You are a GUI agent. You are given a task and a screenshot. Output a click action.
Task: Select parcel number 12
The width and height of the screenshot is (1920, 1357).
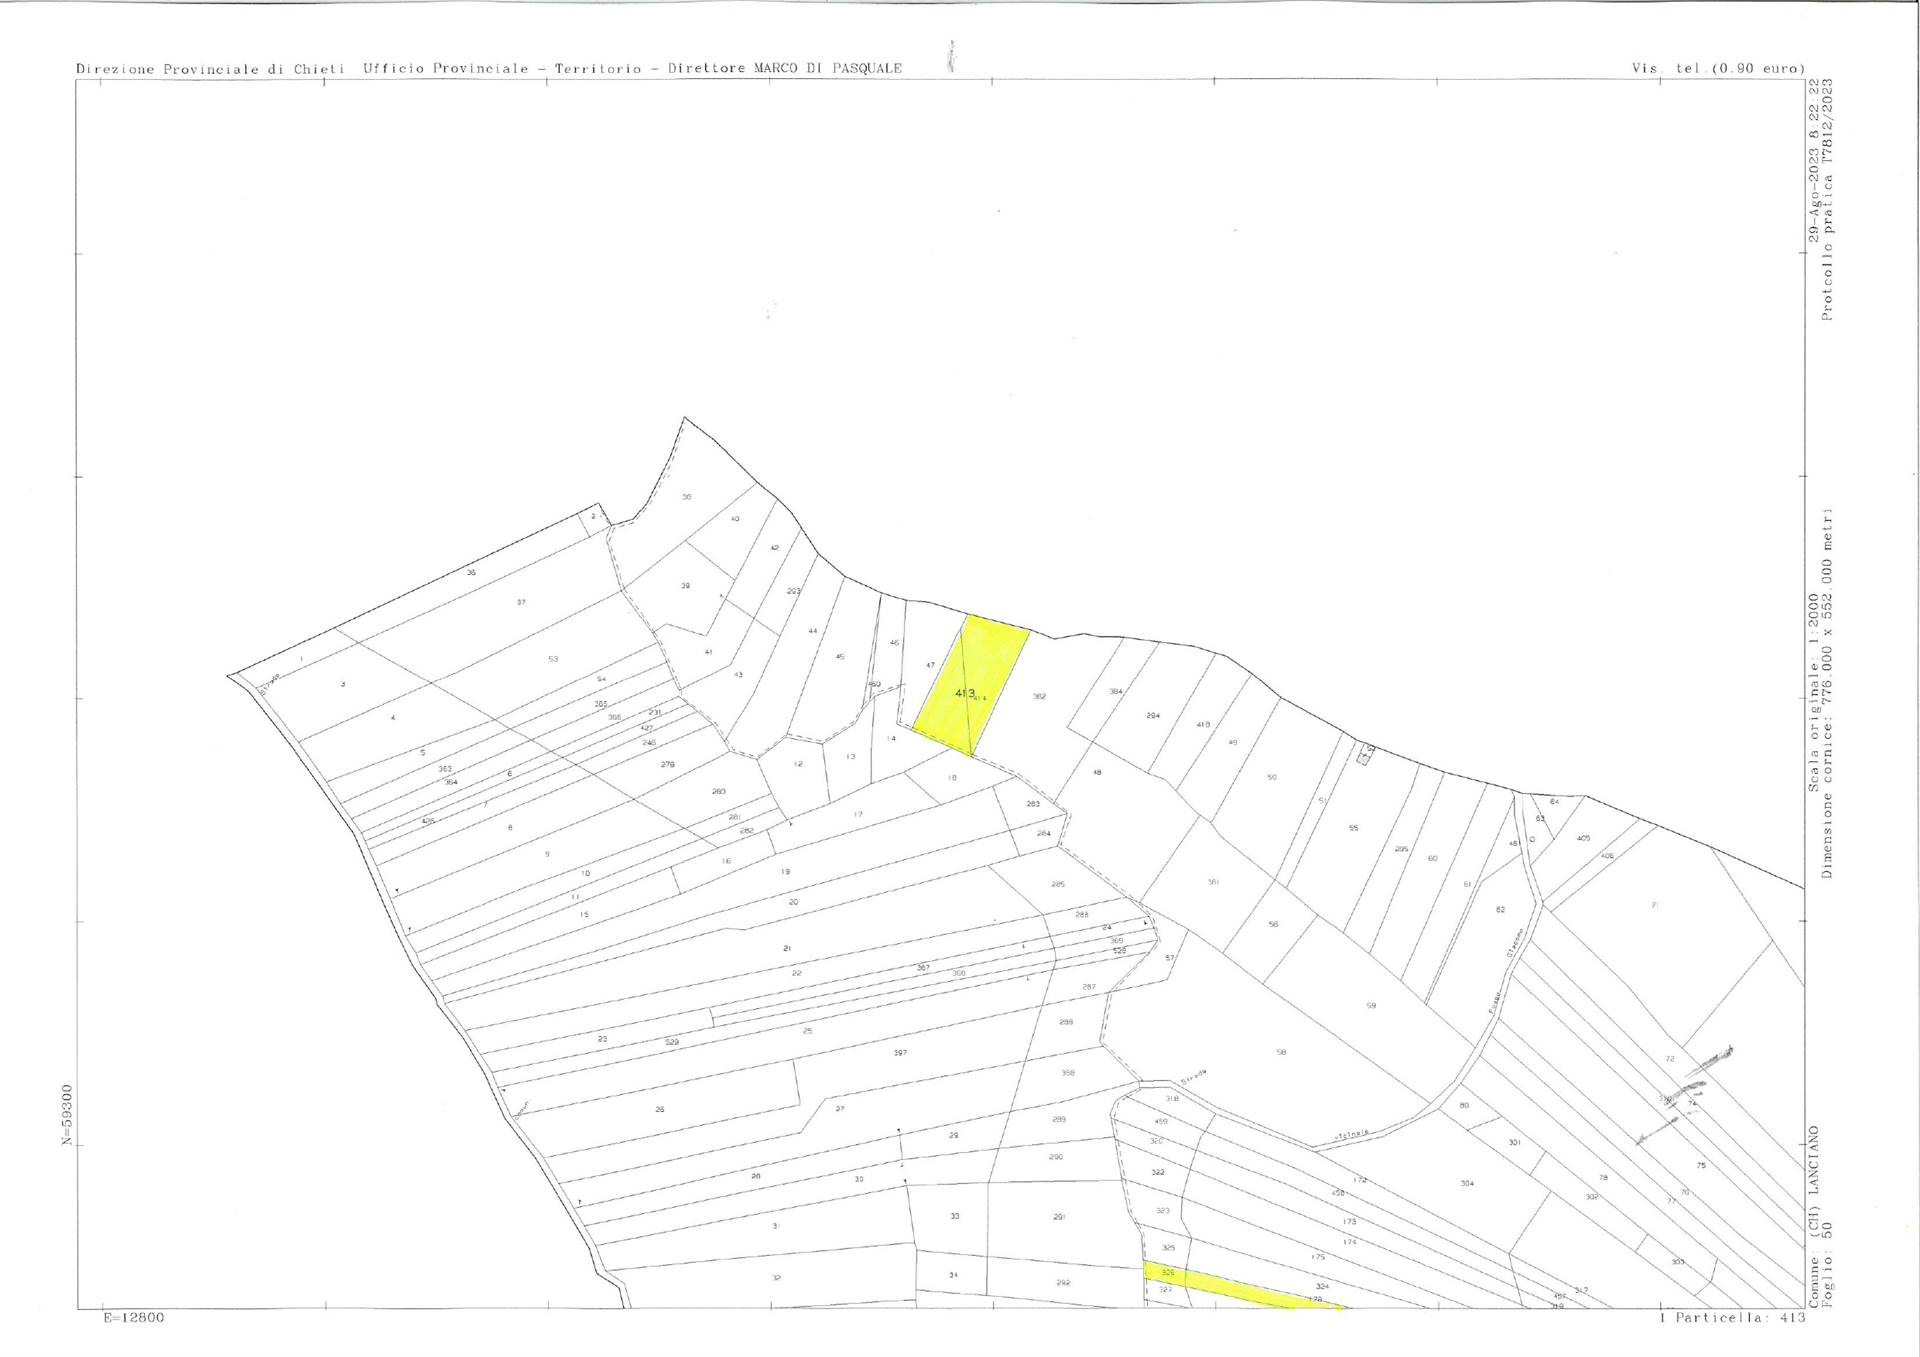pos(798,763)
